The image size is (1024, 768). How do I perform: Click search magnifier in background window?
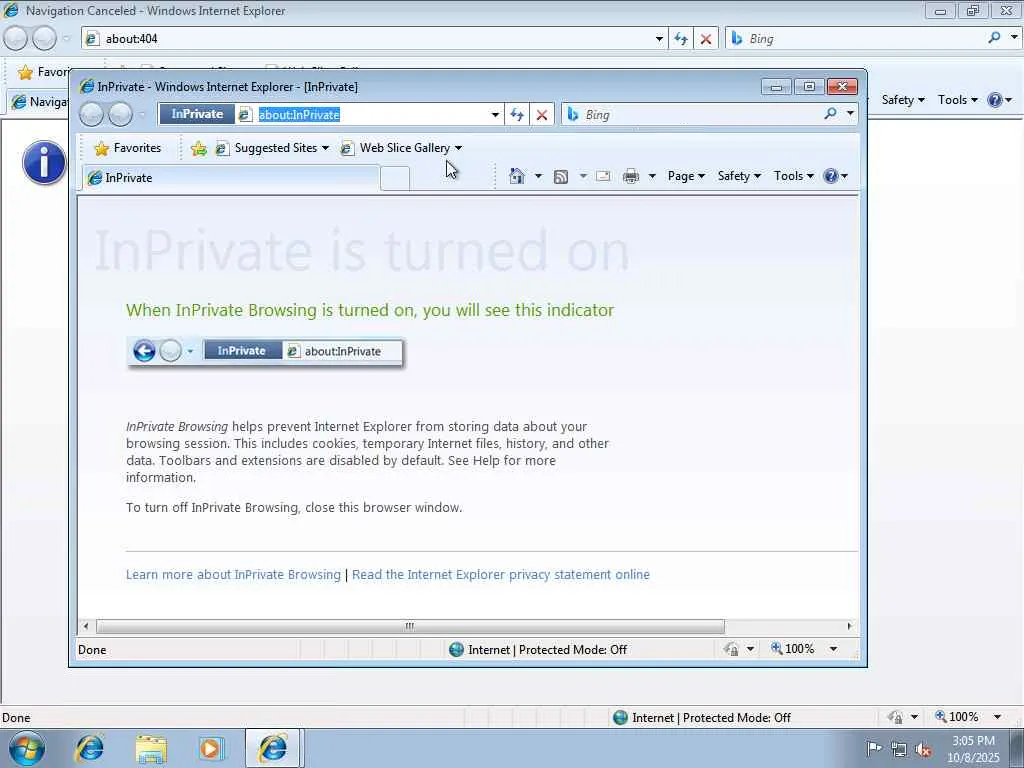pyautogui.click(x=994, y=38)
